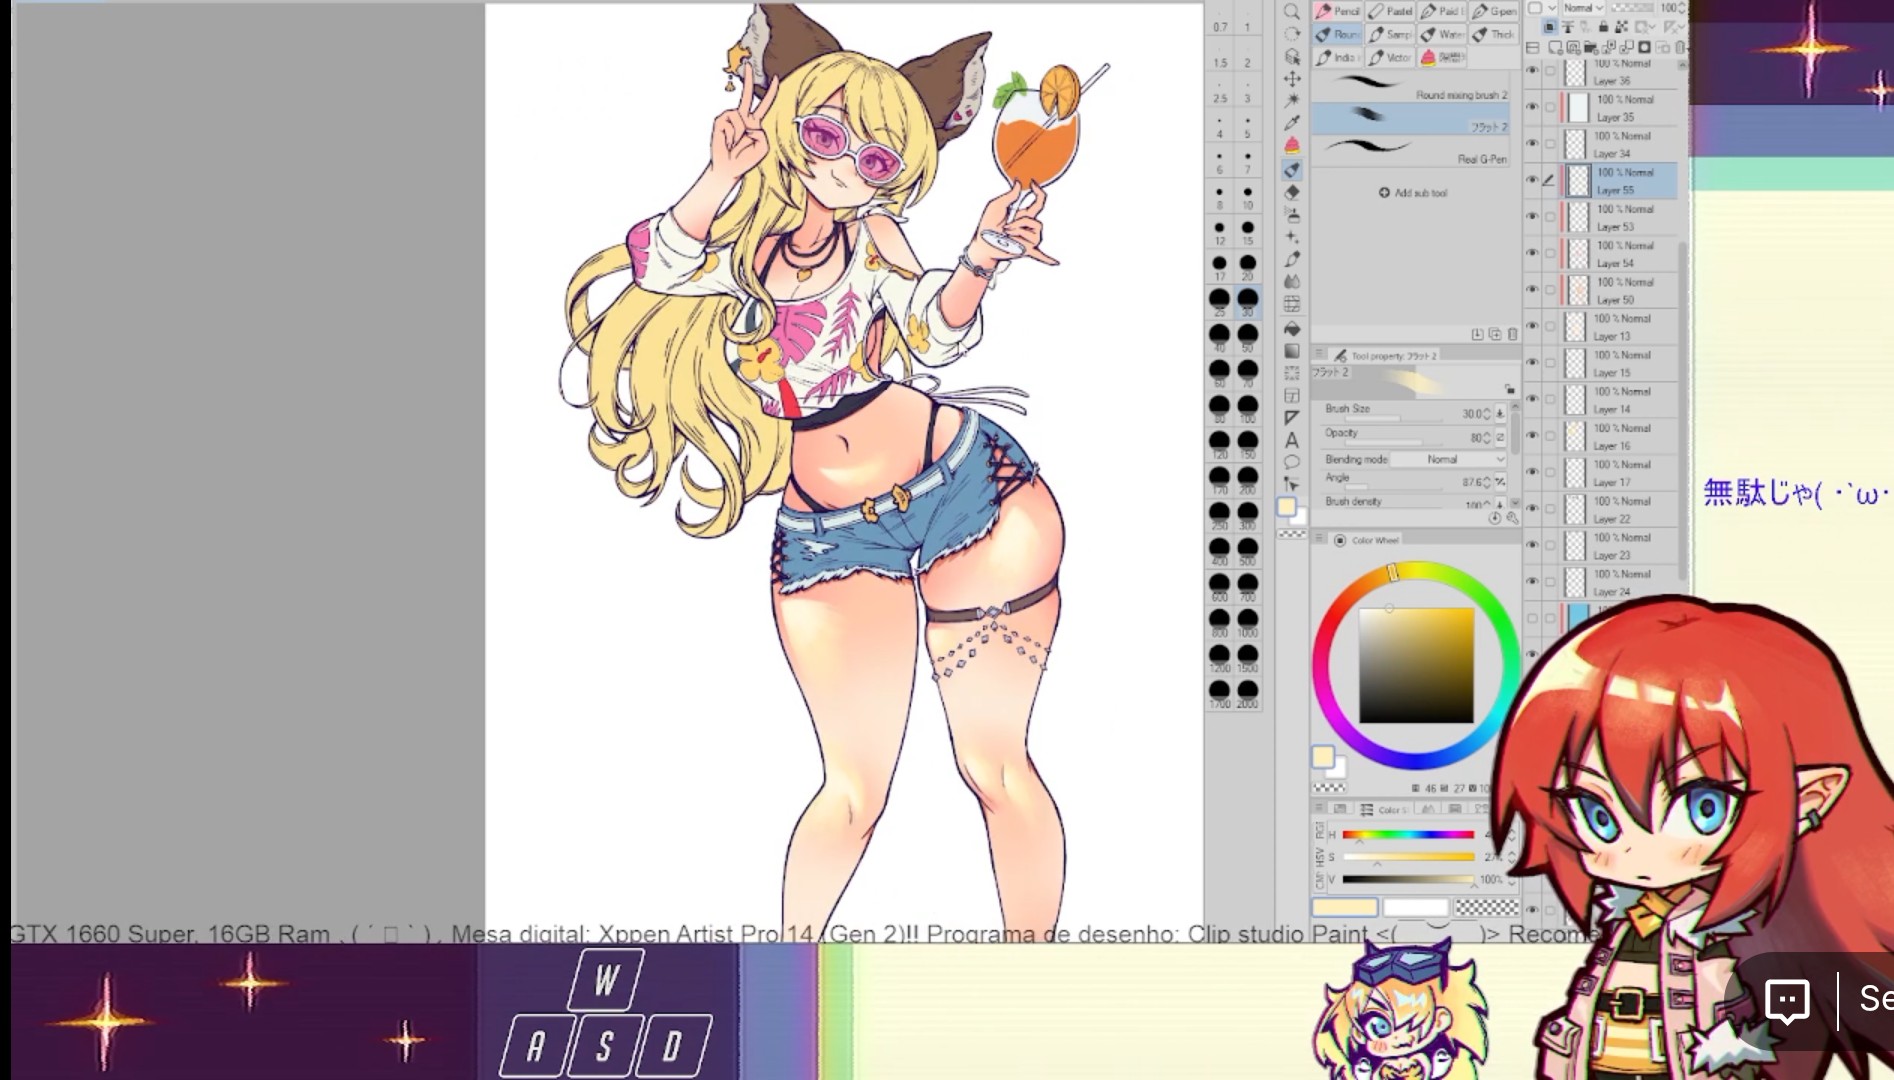Click the duplicate sub tool icon
Screen dimensions: 1894x1080
click(1495, 334)
